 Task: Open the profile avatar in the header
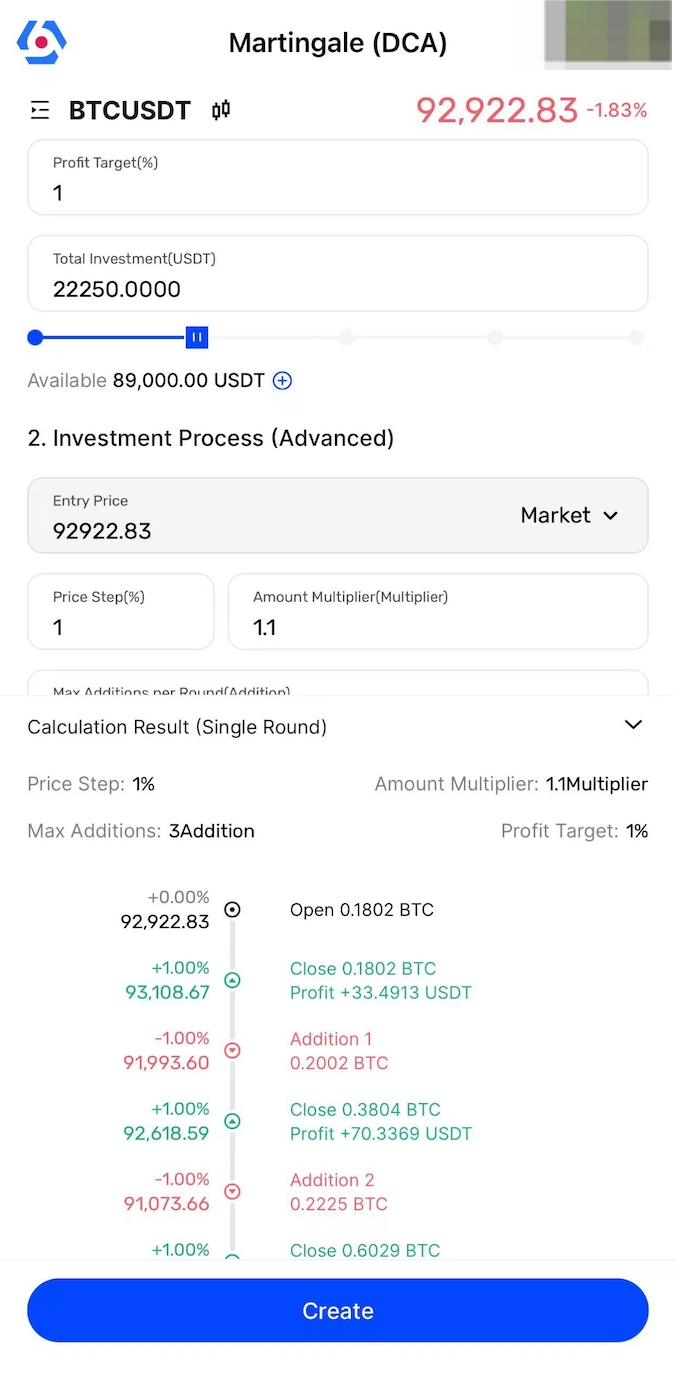608,34
